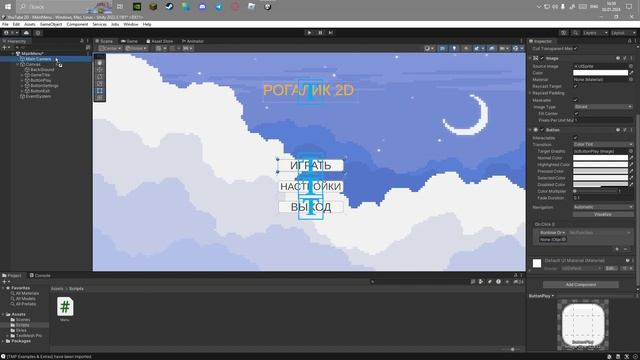Image resolution: width=640 pixels, height=360 pixels.
Task: Switch to the Animator tab
Action: click(x=193, y=41)
